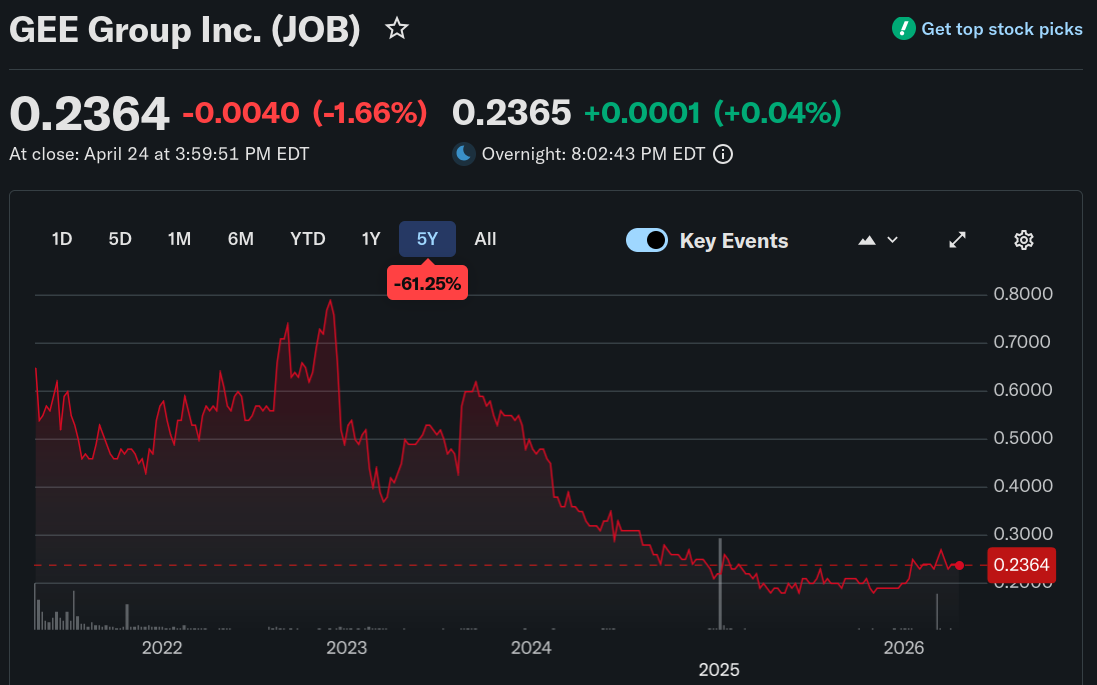Open the chart type mountain icon

867,240
